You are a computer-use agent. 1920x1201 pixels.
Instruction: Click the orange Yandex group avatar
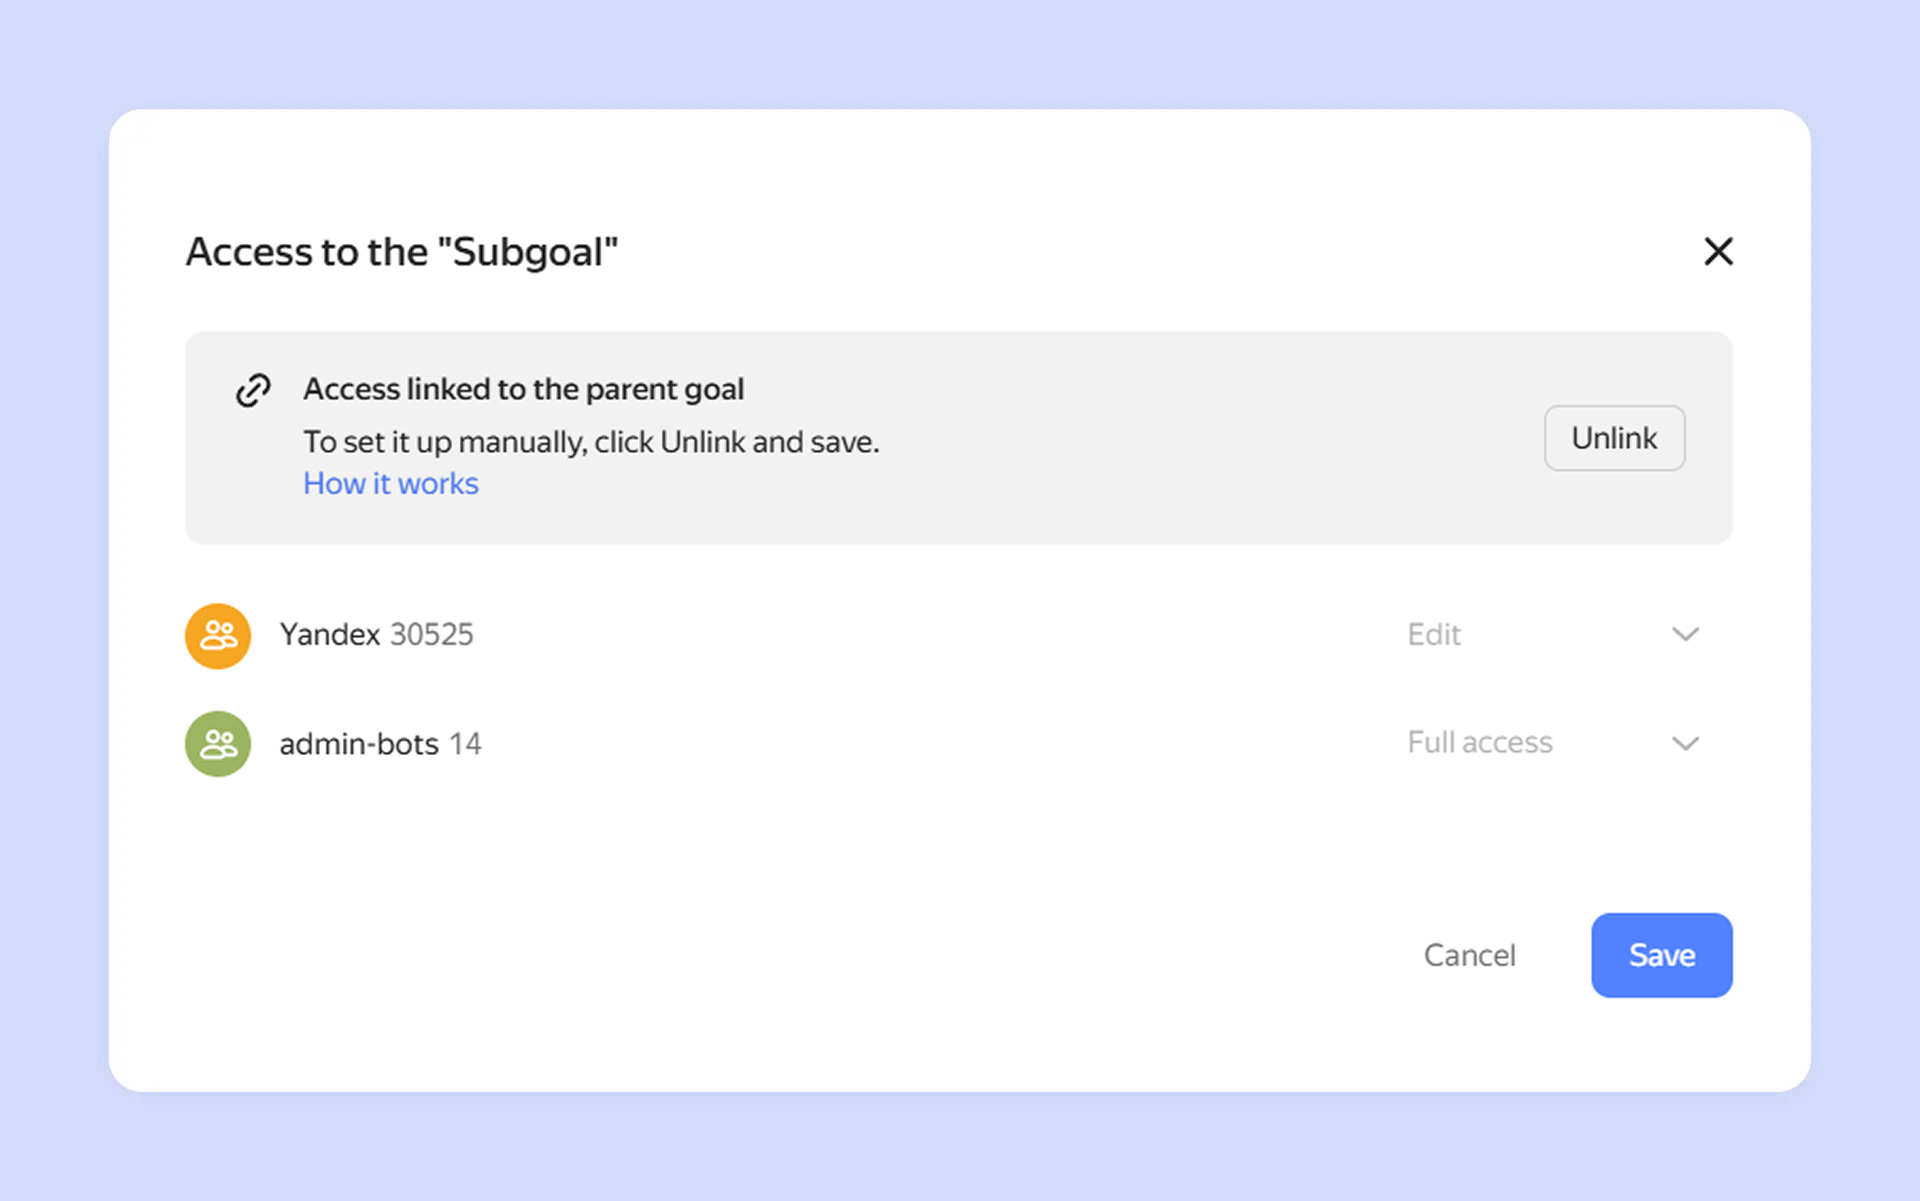pyautogui.click(x=218, y=636)
